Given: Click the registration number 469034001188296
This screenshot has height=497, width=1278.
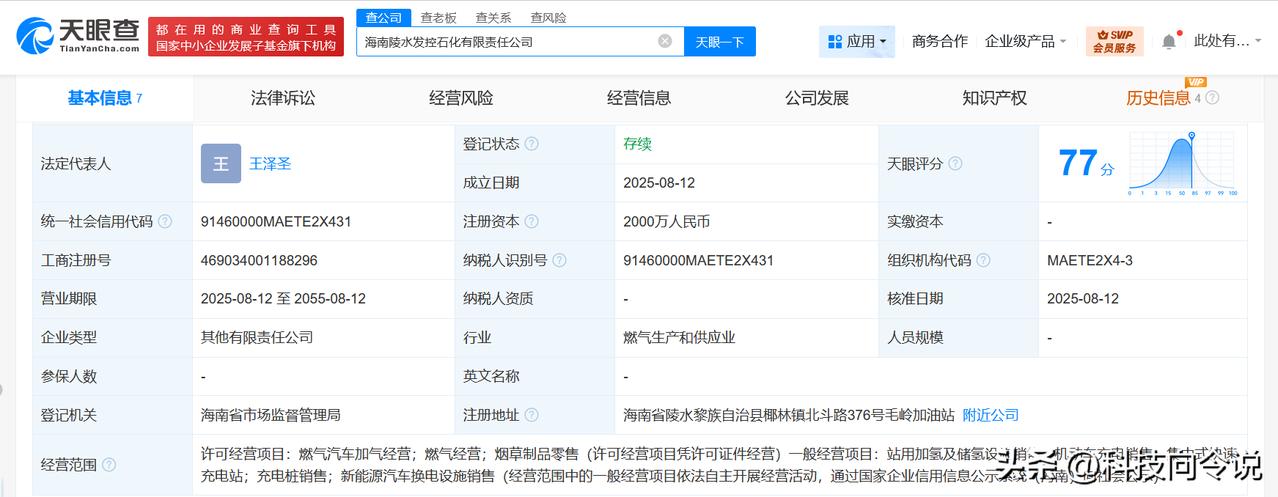Looking at the screenshot, I should tap(259, 260).
